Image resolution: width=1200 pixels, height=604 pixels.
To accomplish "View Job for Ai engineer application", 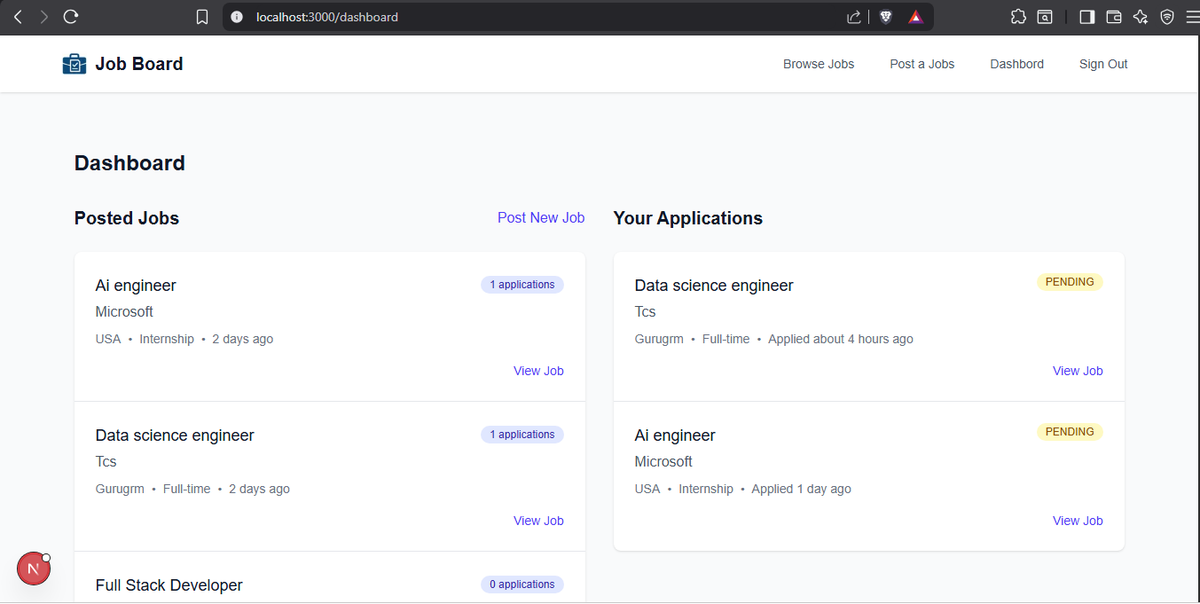I will pos(1078,521).
